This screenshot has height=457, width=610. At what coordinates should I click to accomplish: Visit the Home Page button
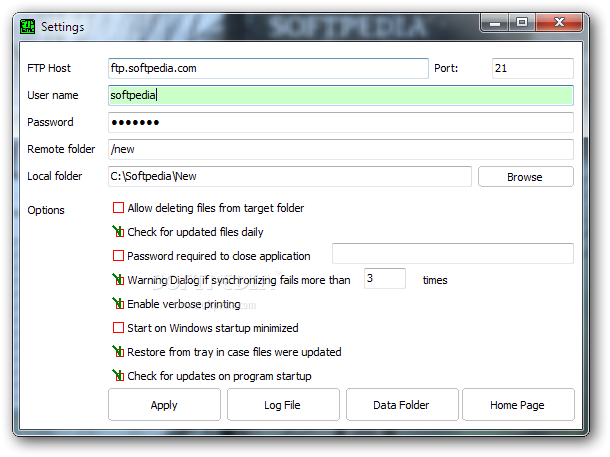(x=518, y=404)
